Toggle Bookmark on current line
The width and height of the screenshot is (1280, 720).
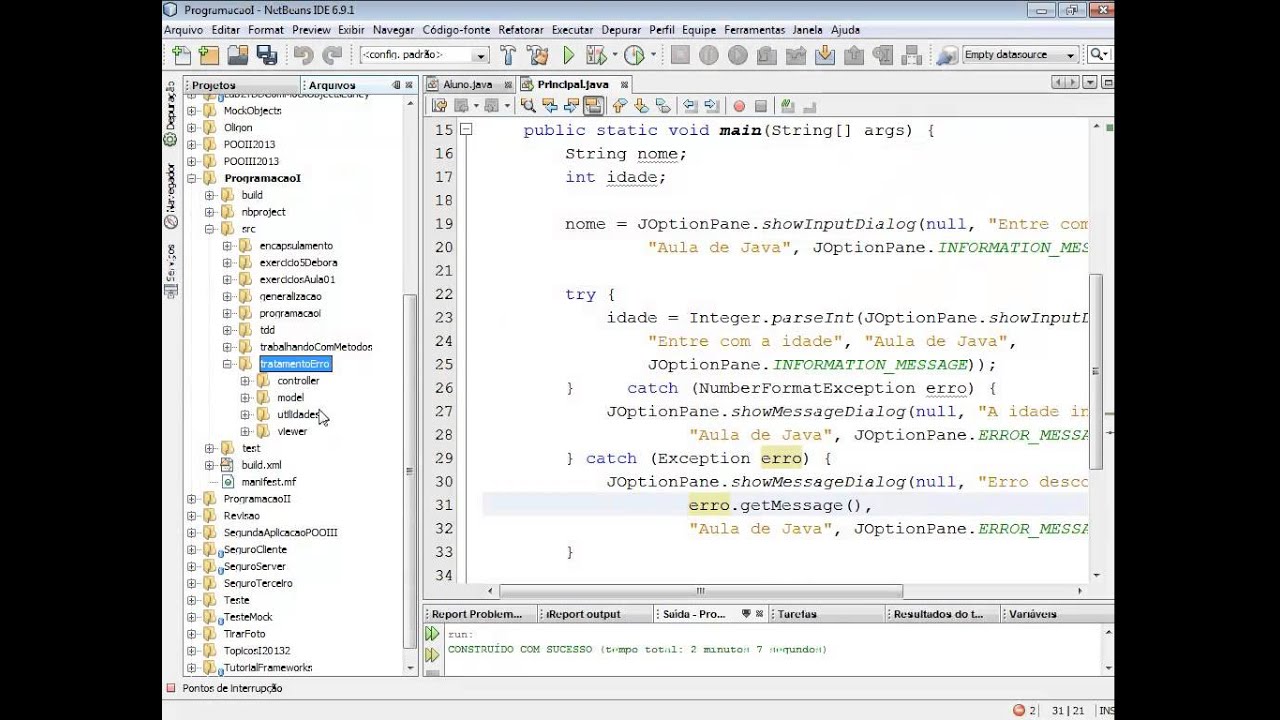point(662,106)
